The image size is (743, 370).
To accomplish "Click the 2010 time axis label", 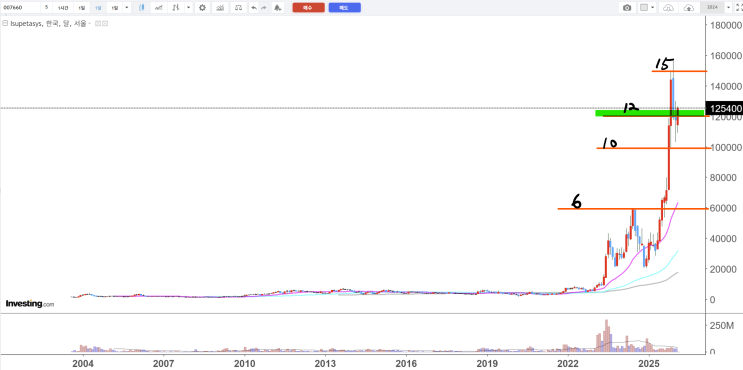I will tap(244, 363).
